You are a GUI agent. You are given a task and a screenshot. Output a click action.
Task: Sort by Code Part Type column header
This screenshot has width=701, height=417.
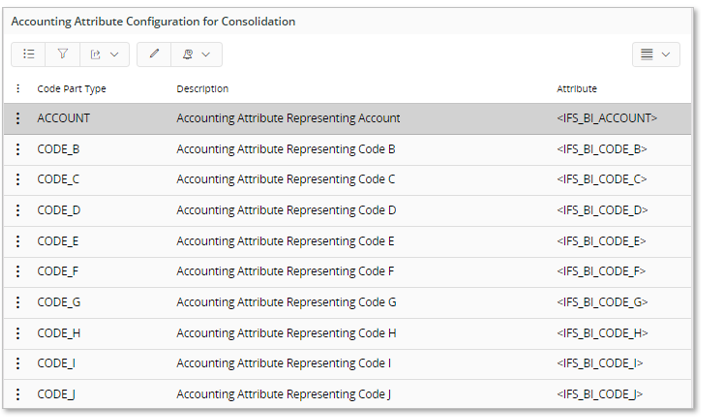click(71, 89)
